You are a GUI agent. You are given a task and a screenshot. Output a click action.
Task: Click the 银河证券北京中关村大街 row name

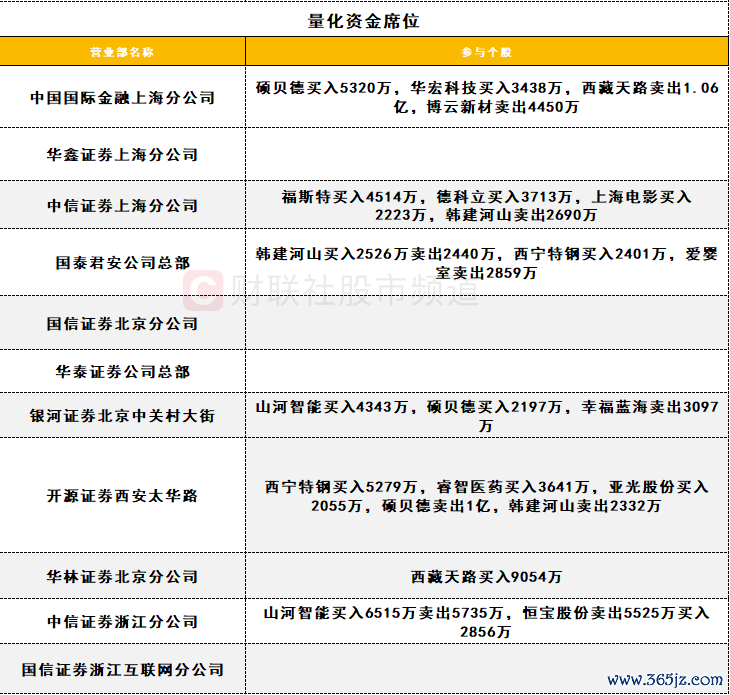click(122, 415)
